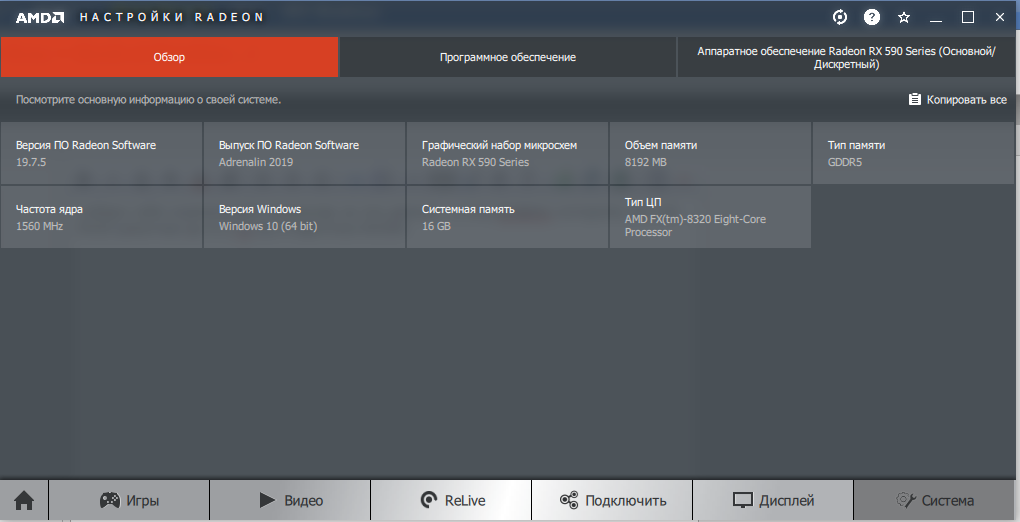This screenshot has height=522, width=1020.
Task: Open the Дисплей tab
Action: tap(773, 501)
